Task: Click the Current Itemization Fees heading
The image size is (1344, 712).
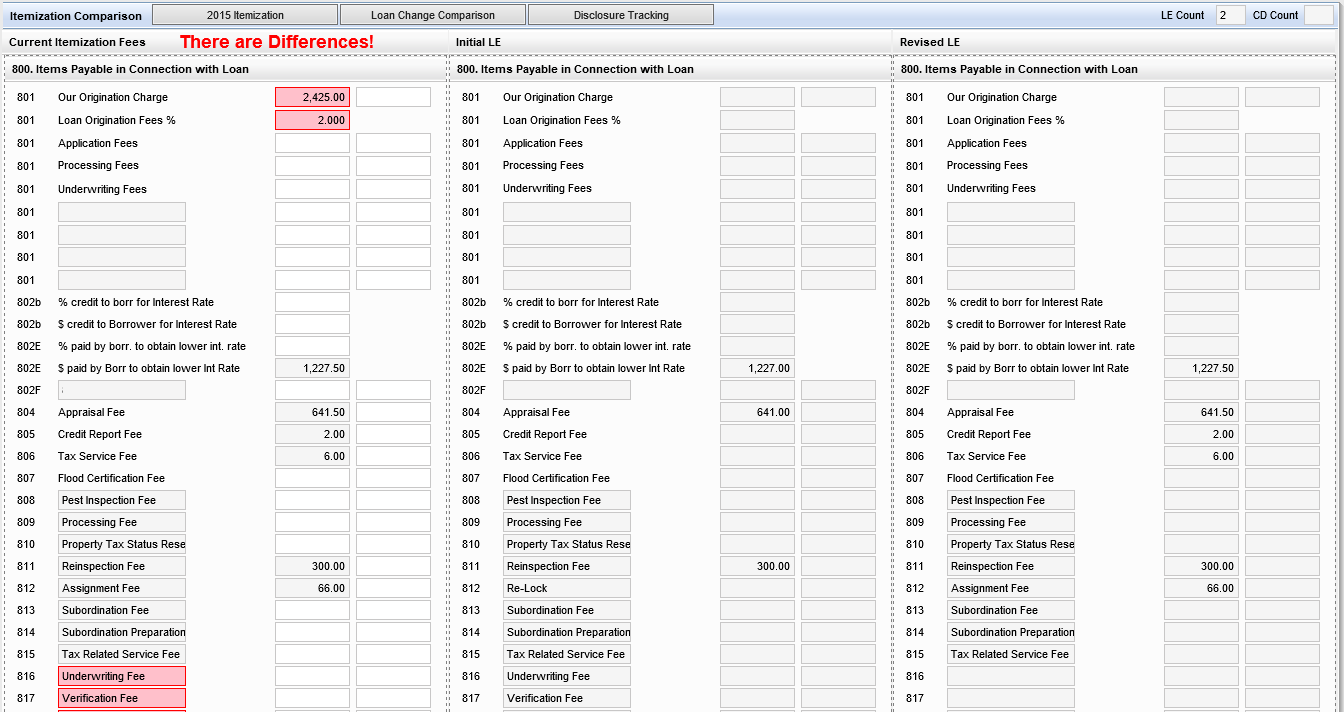Action: (77, 42)
